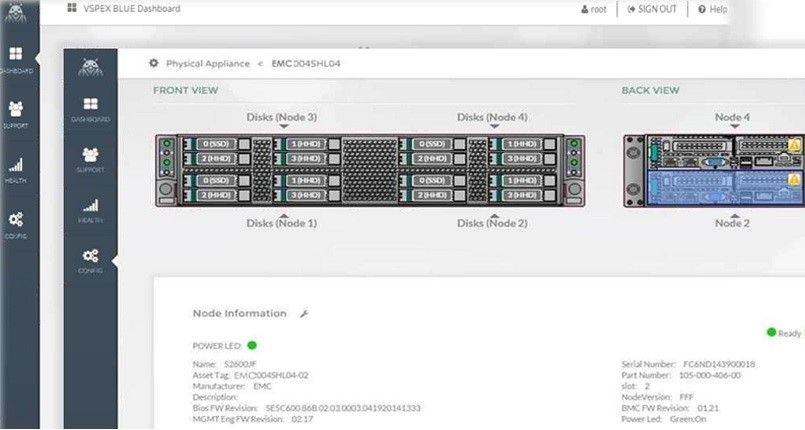Screen dimensions: 805x430
Task: Click the wrench icon next to Node Information
Action: pos(304,314)
